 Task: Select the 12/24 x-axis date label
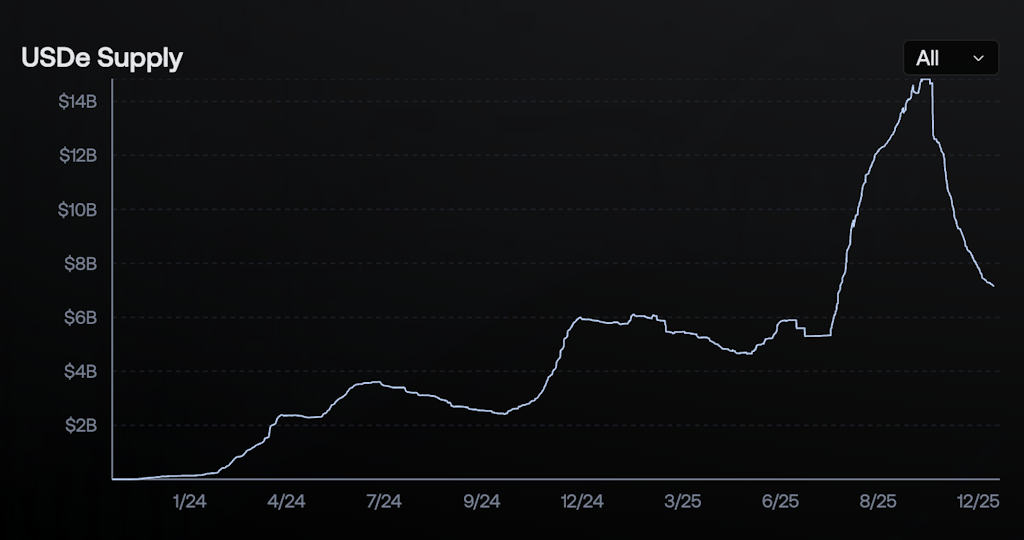coord(582,501)
